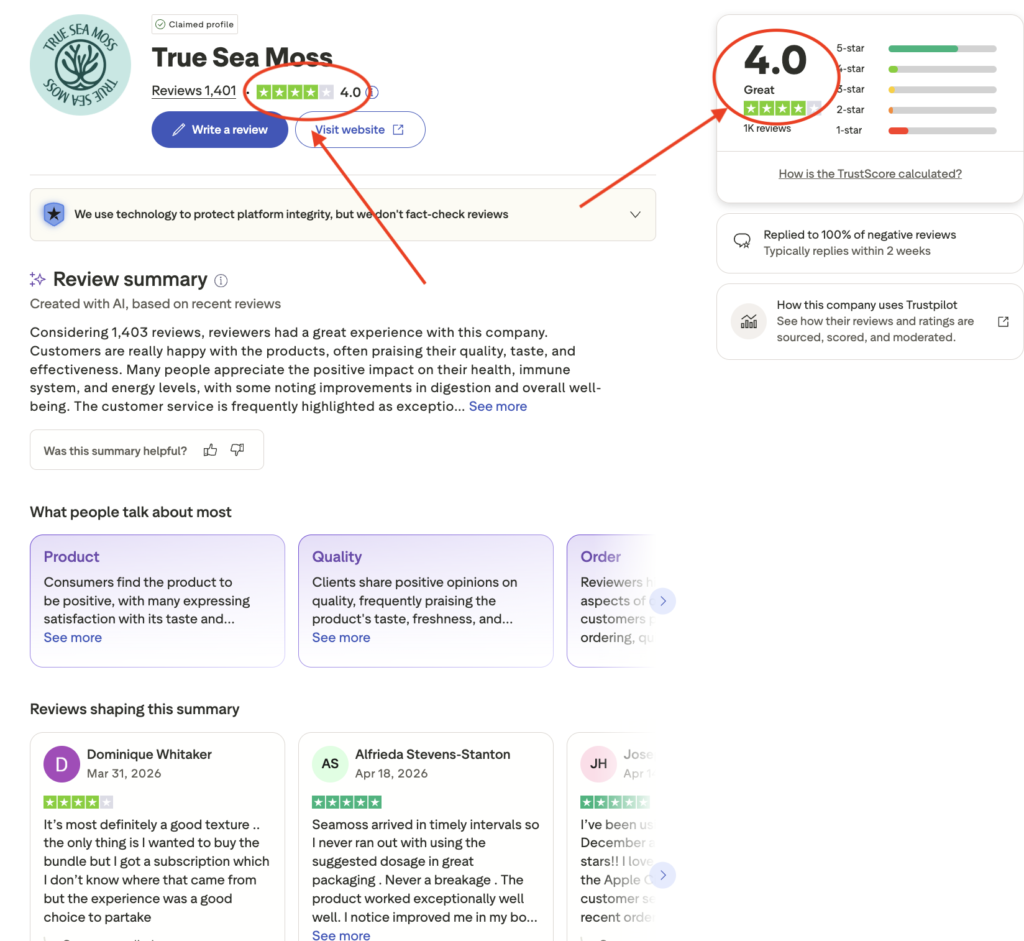Click Dominique Whitaker's avatar

click(x=61, y=764)
